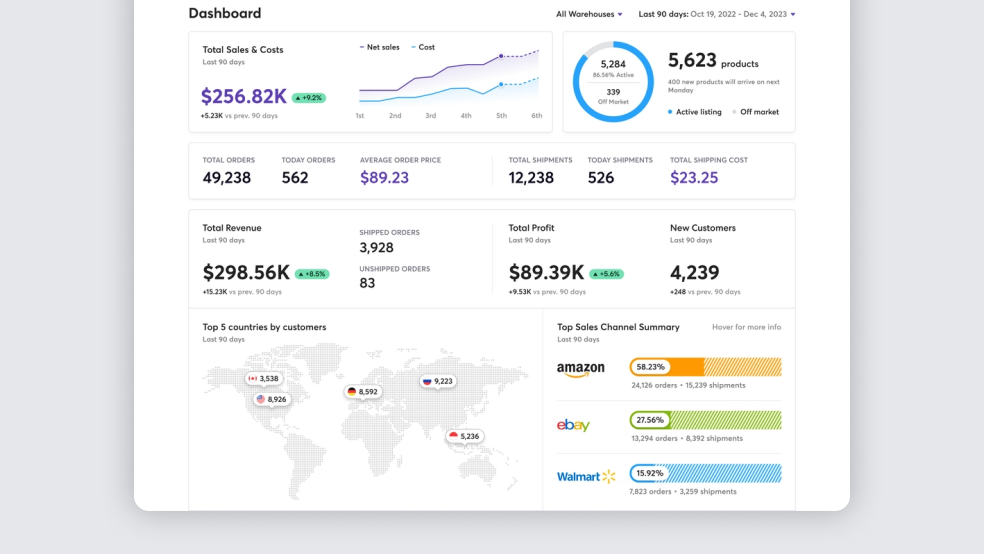Image resolution: width=984 pixels, height=554 pixels.
Task: Select the Canada flag marker showing 3,538
Action: [x=264, y=379]
